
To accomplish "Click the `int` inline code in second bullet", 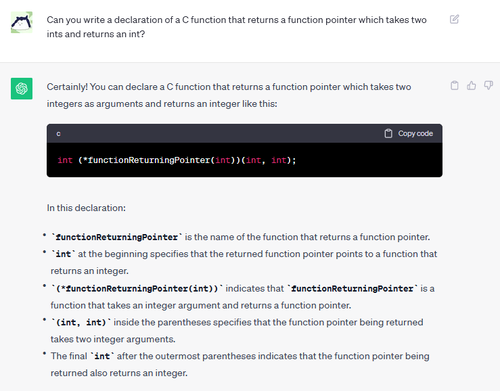I will coord(63,254).
